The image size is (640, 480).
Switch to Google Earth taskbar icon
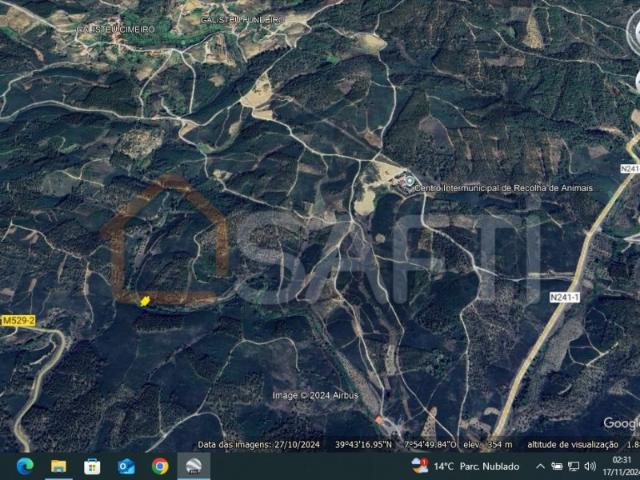click(x=194, y=466)
